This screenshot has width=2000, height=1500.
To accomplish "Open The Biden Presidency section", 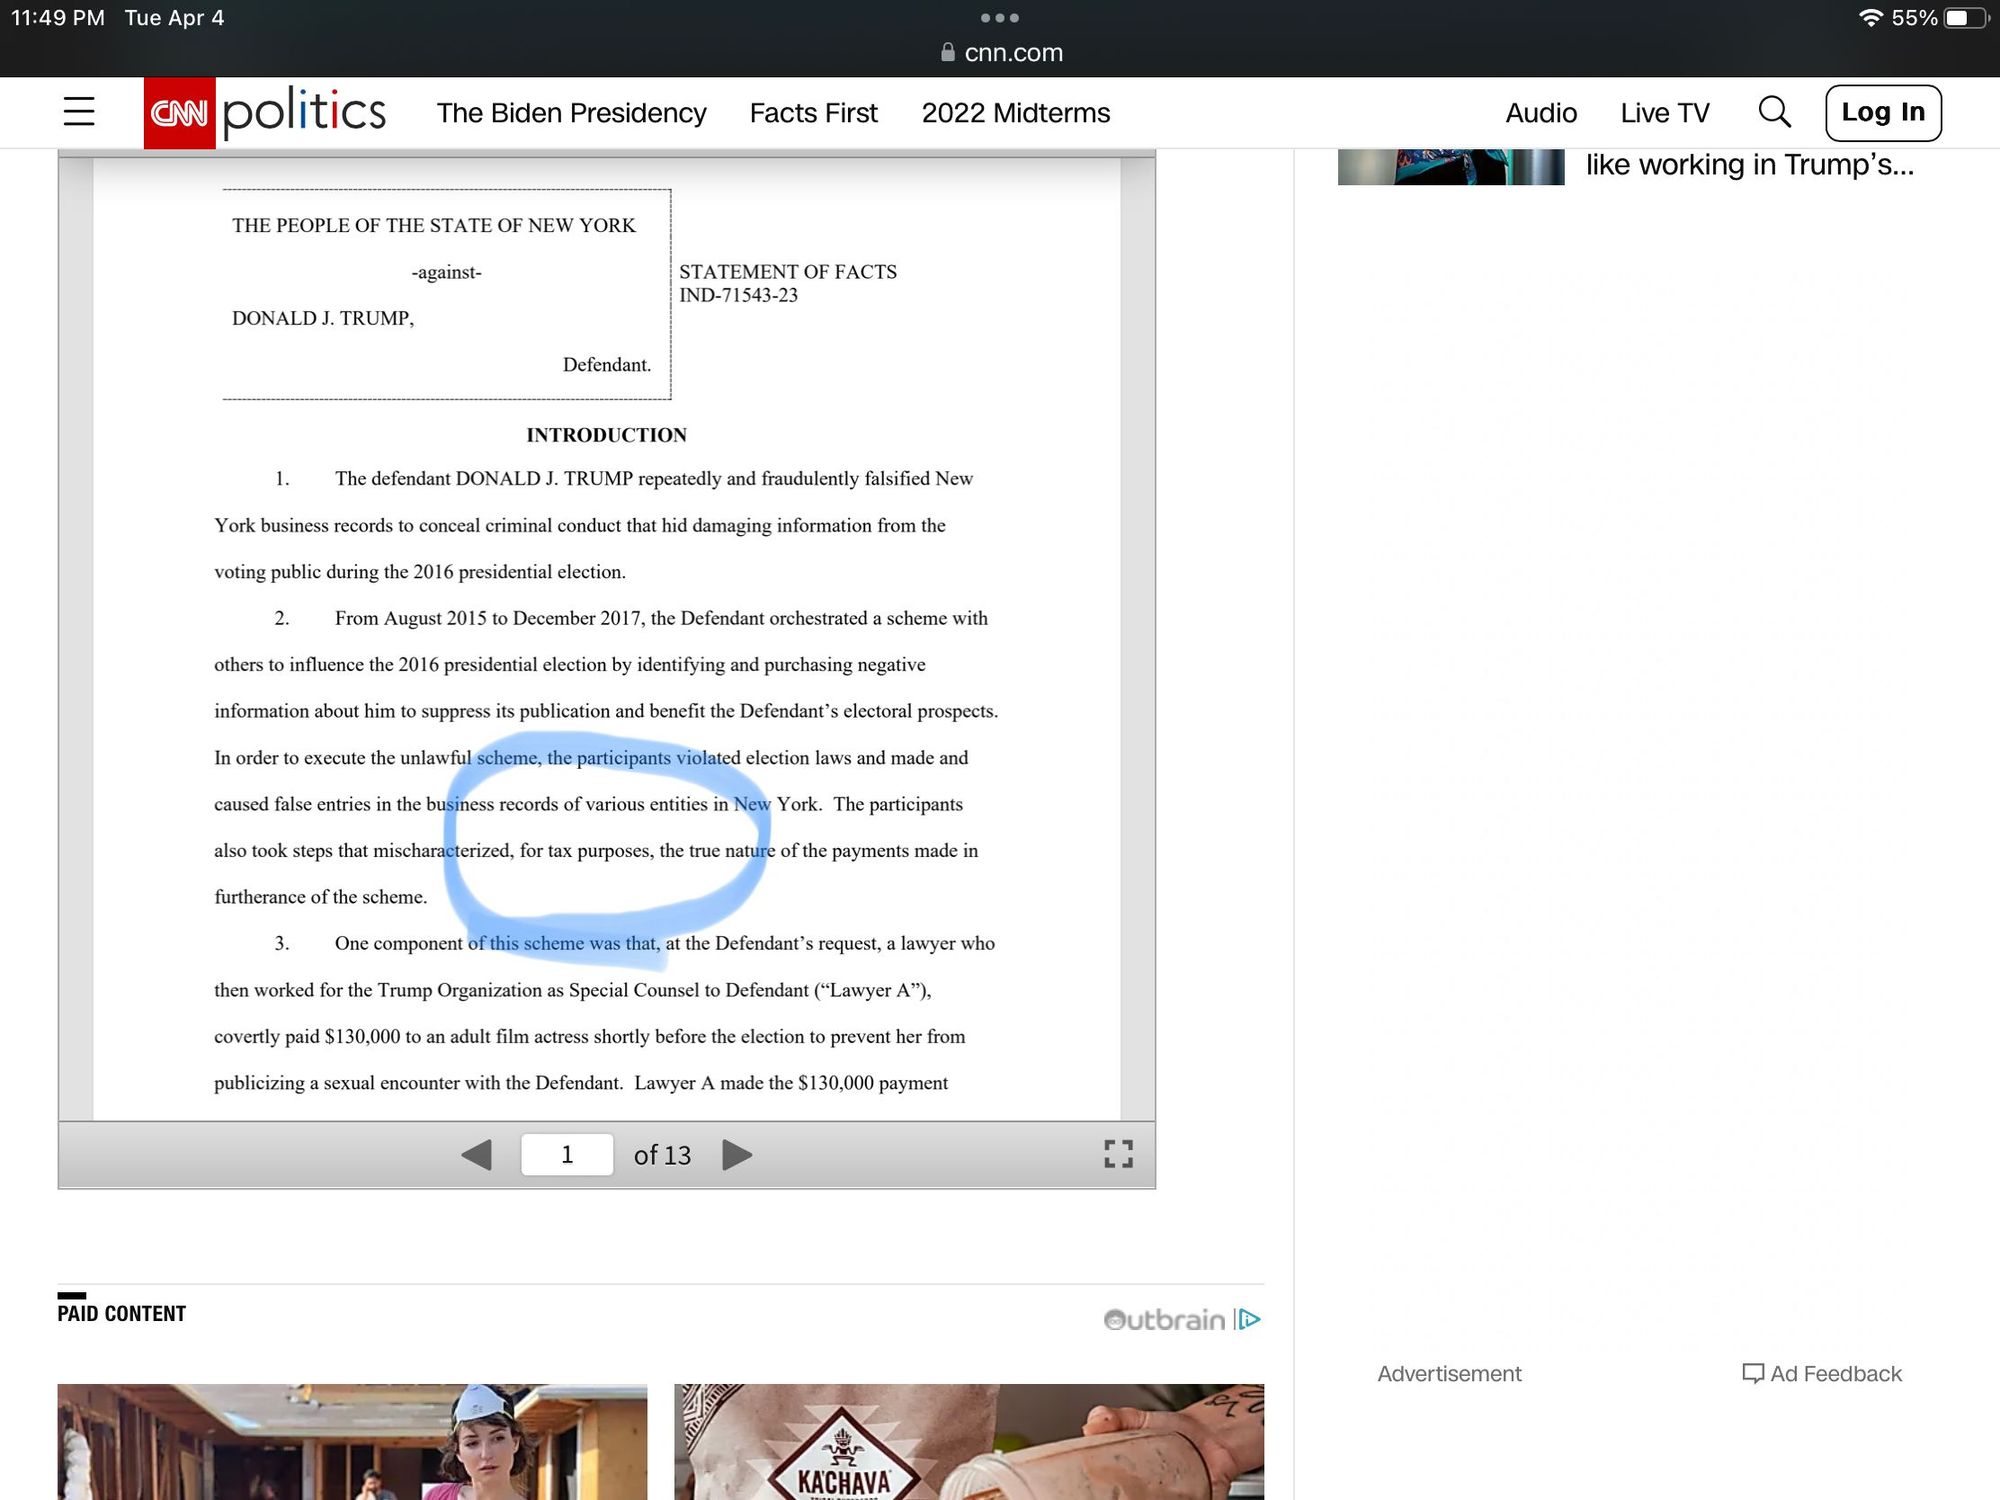I will [x=571, y=113].
